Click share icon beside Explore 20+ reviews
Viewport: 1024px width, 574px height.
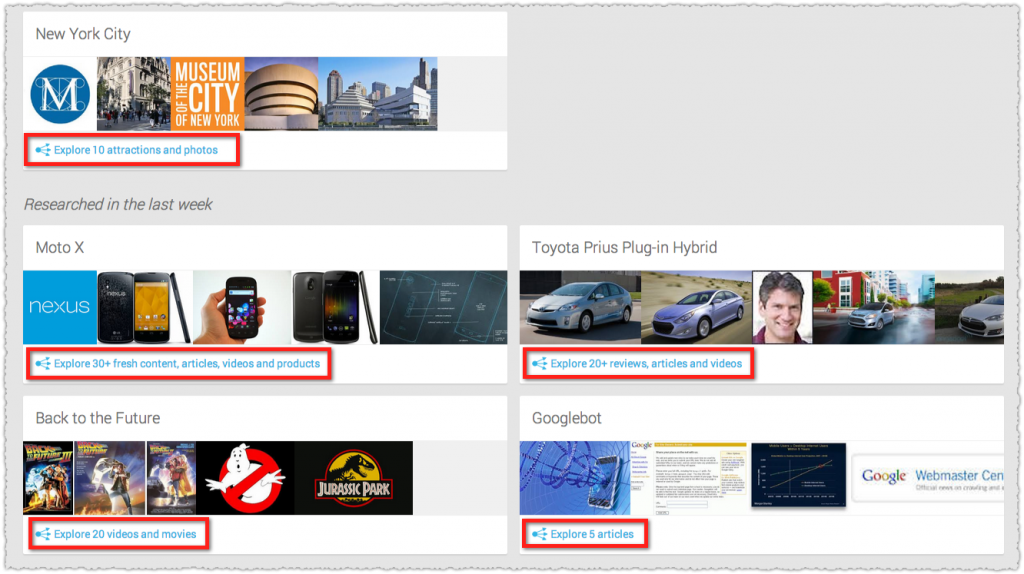[539, 364]
